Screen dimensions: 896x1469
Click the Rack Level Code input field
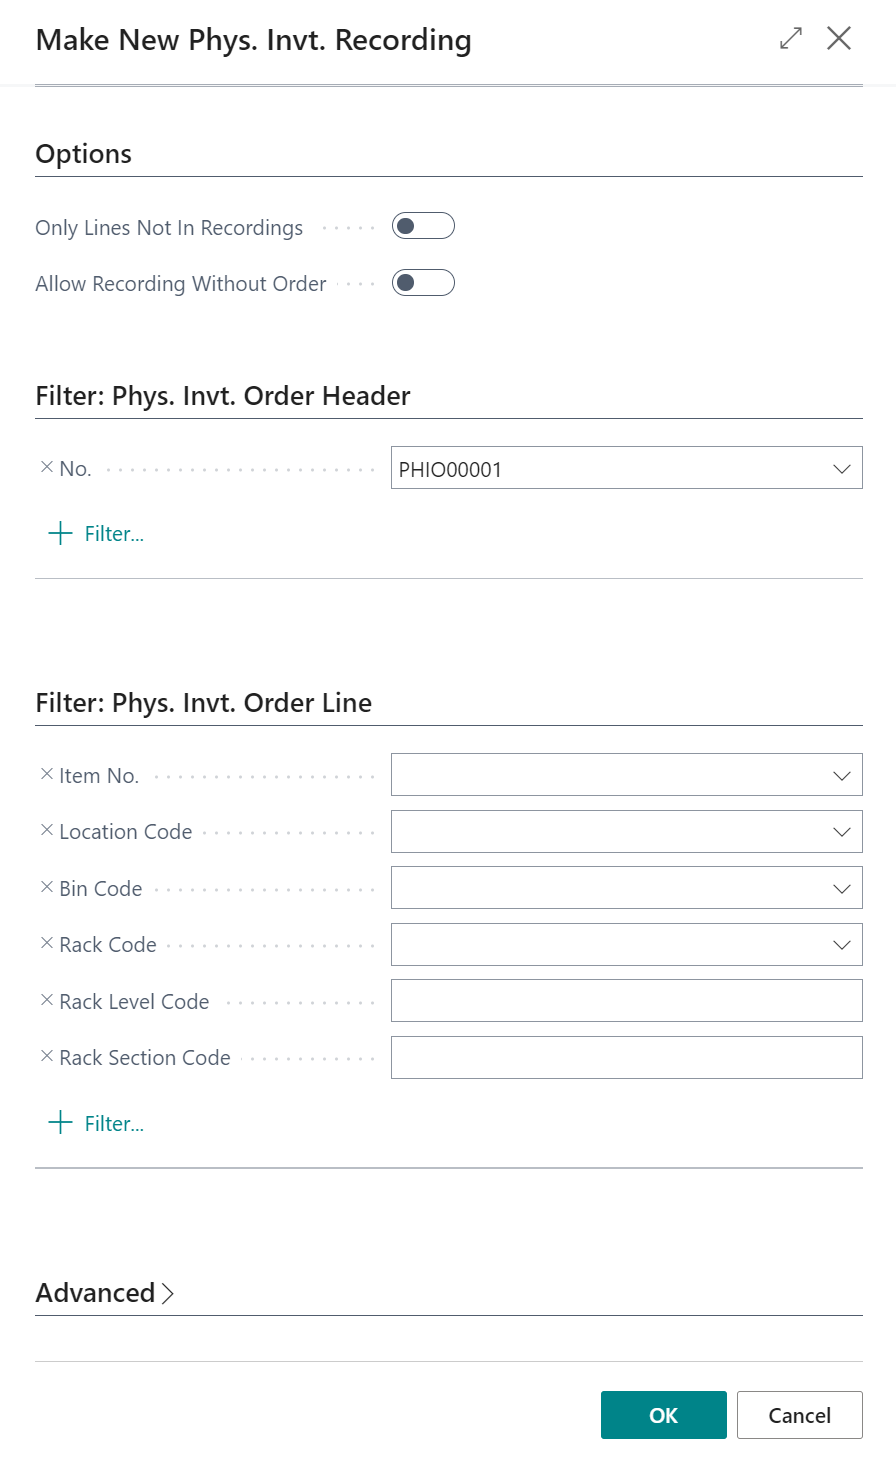[x=626, y=1000]
